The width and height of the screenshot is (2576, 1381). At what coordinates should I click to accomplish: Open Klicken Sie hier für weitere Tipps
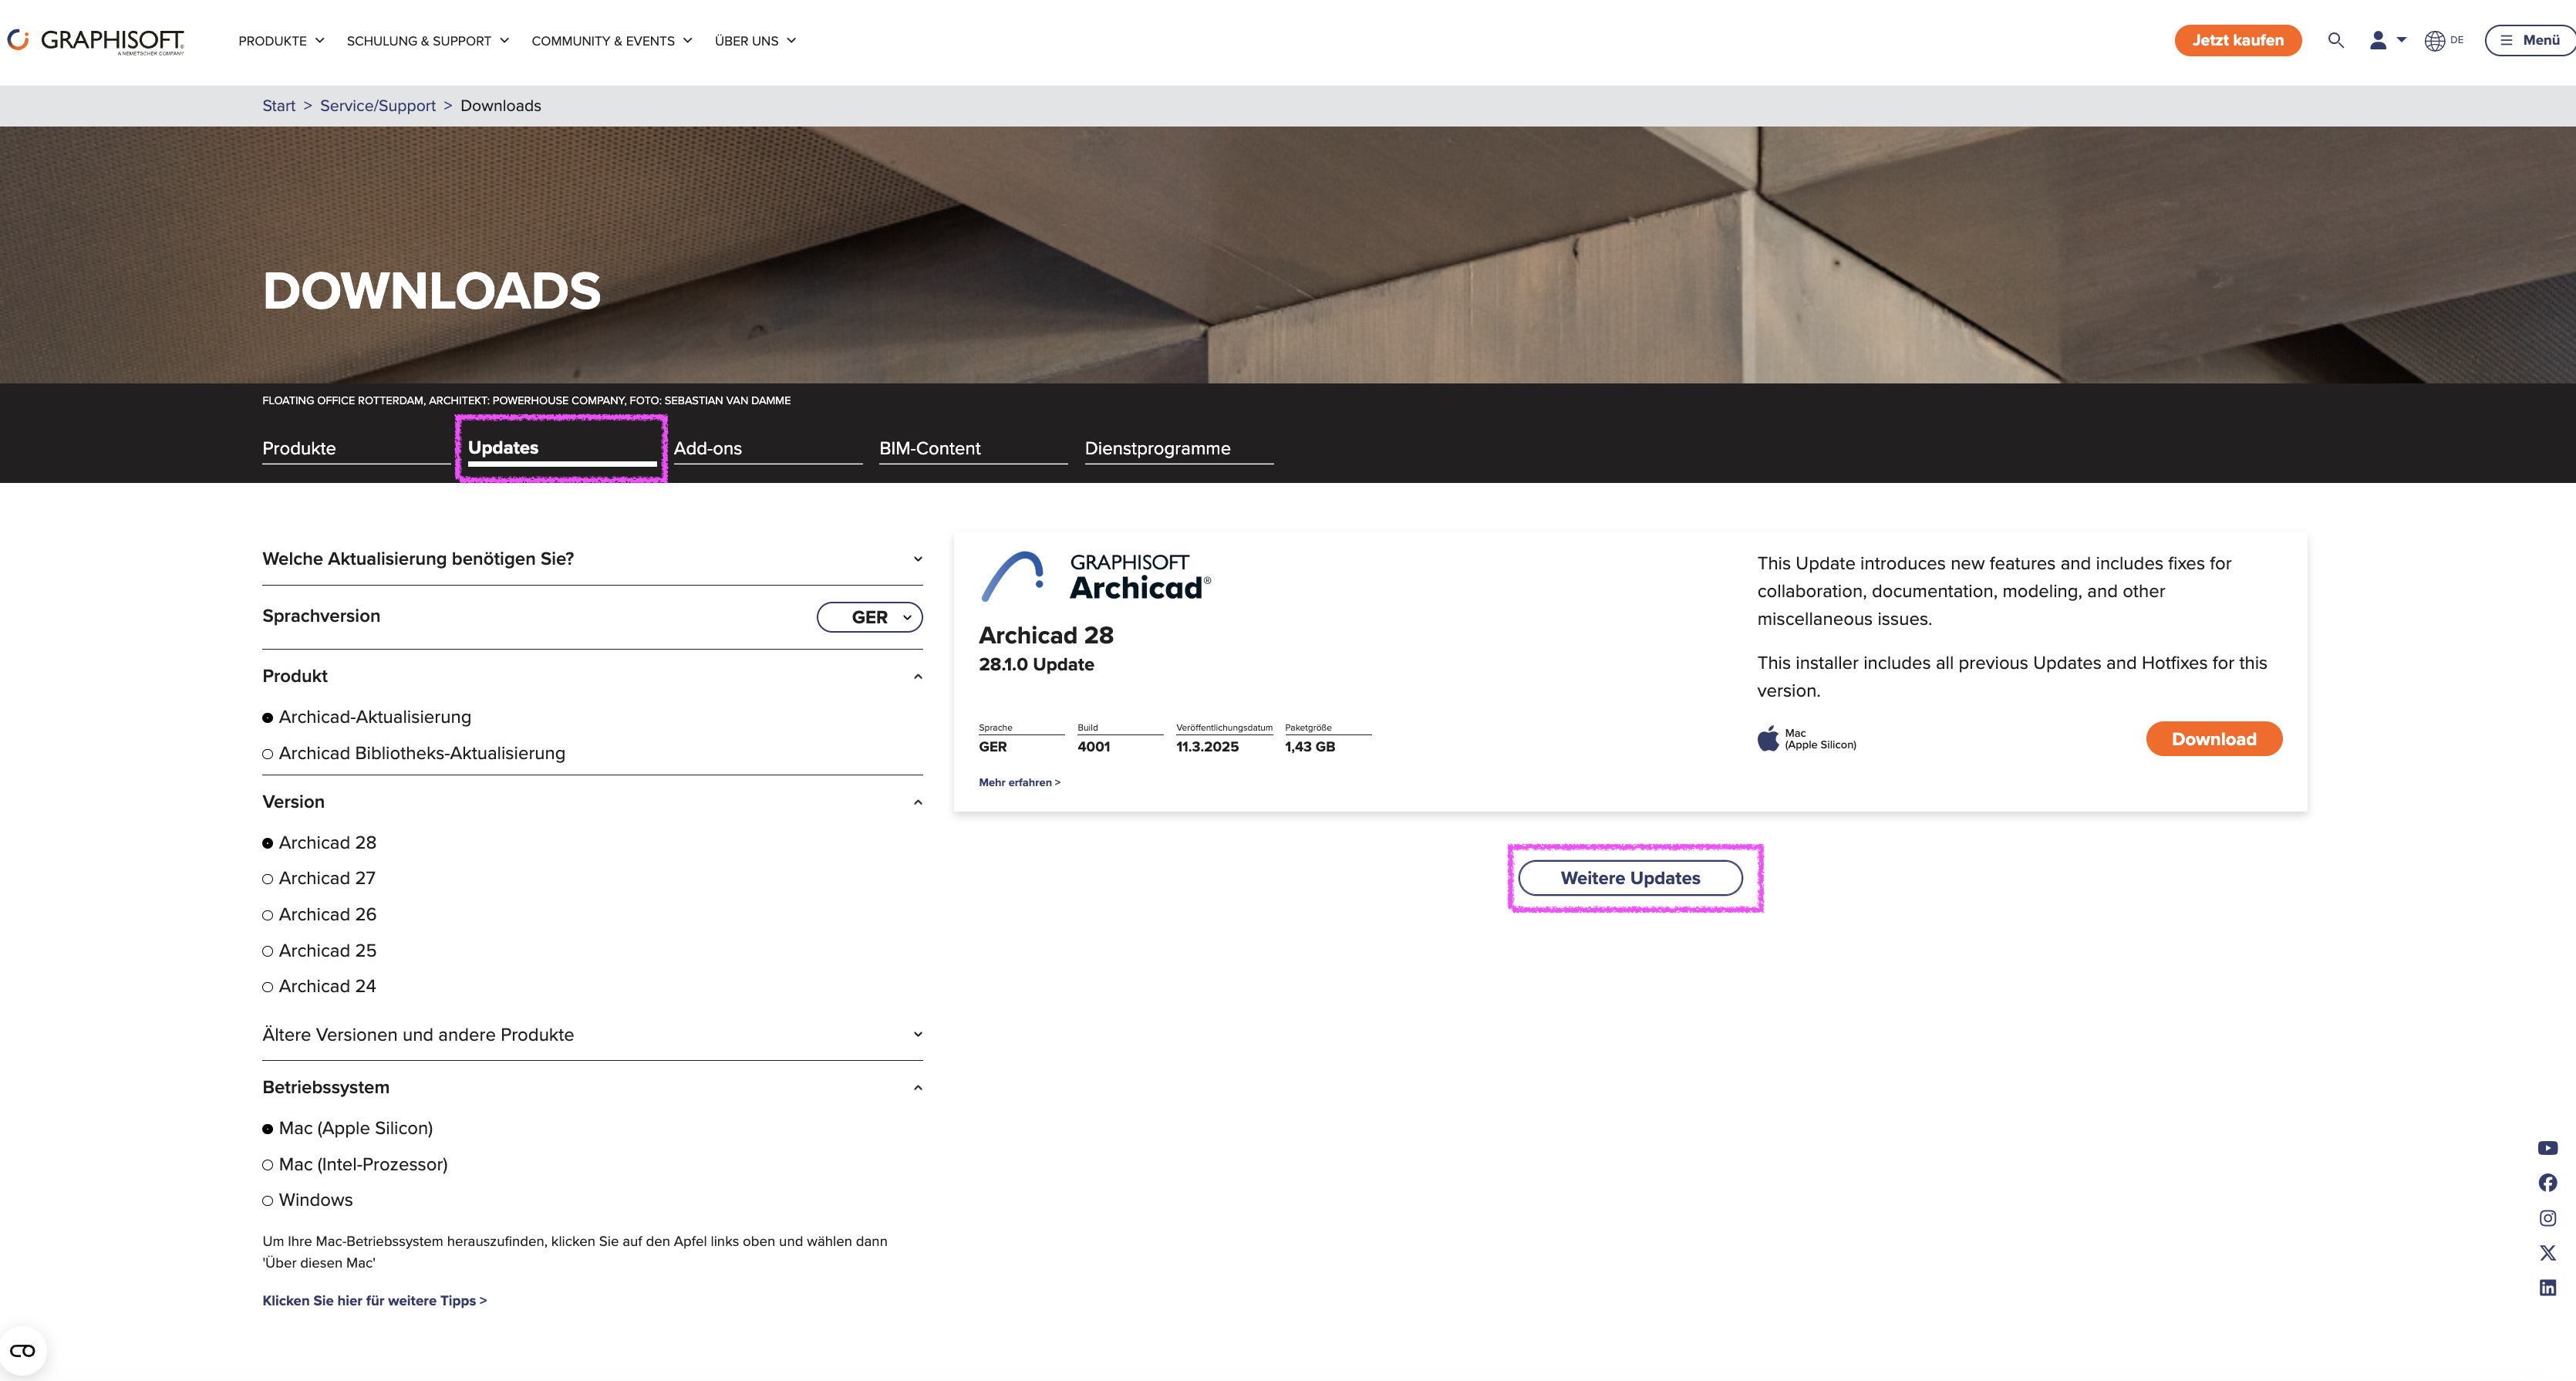coord(374,1301)
